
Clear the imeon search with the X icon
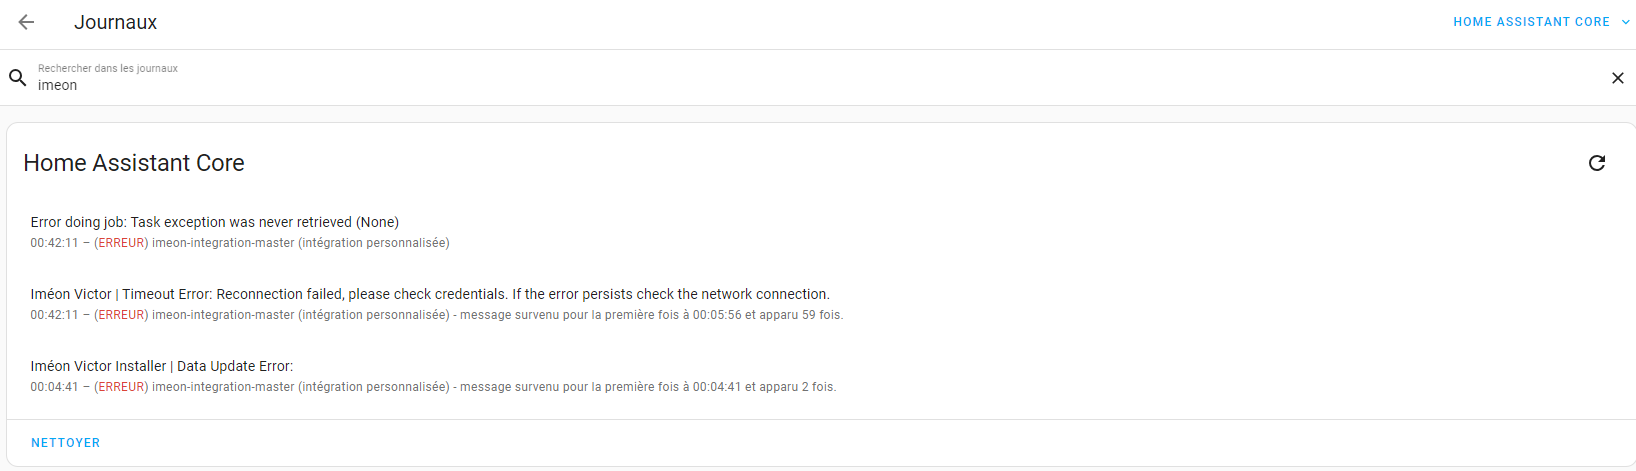(x=1617, y=78)
